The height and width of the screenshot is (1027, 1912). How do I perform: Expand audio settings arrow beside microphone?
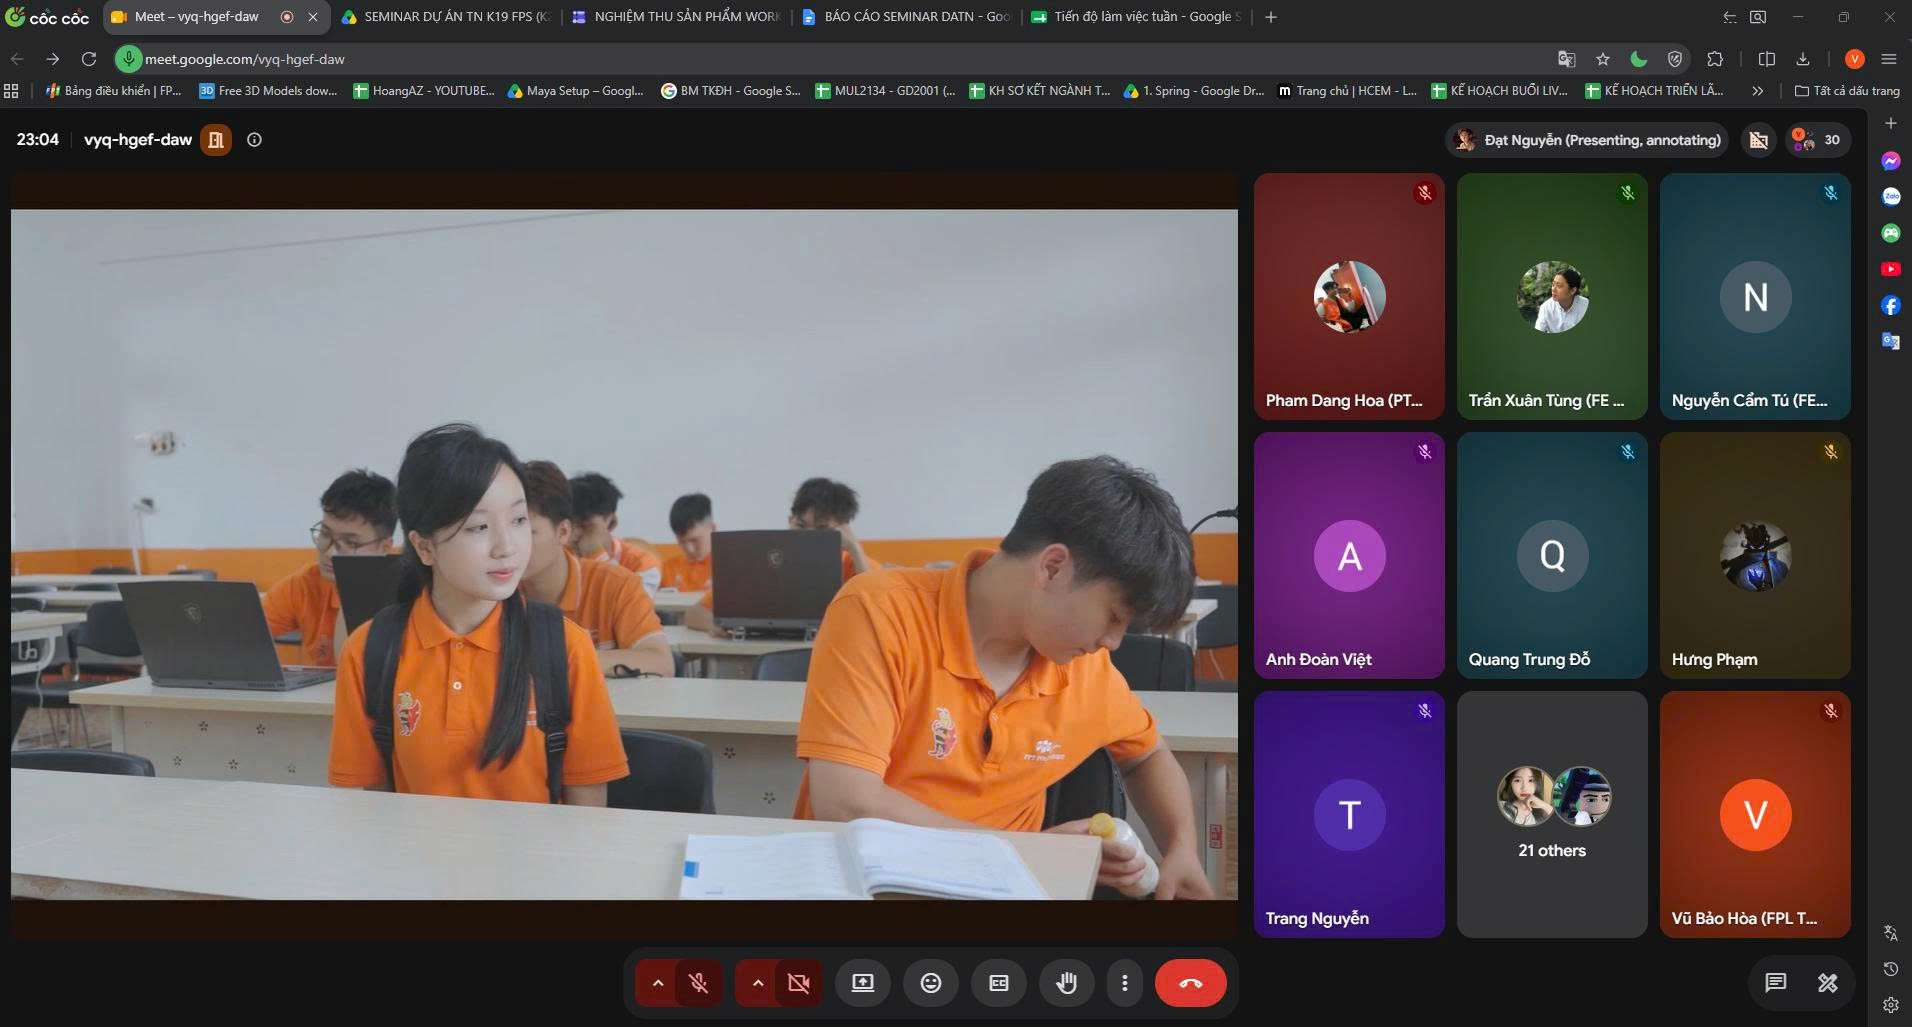tap(657, 983)
